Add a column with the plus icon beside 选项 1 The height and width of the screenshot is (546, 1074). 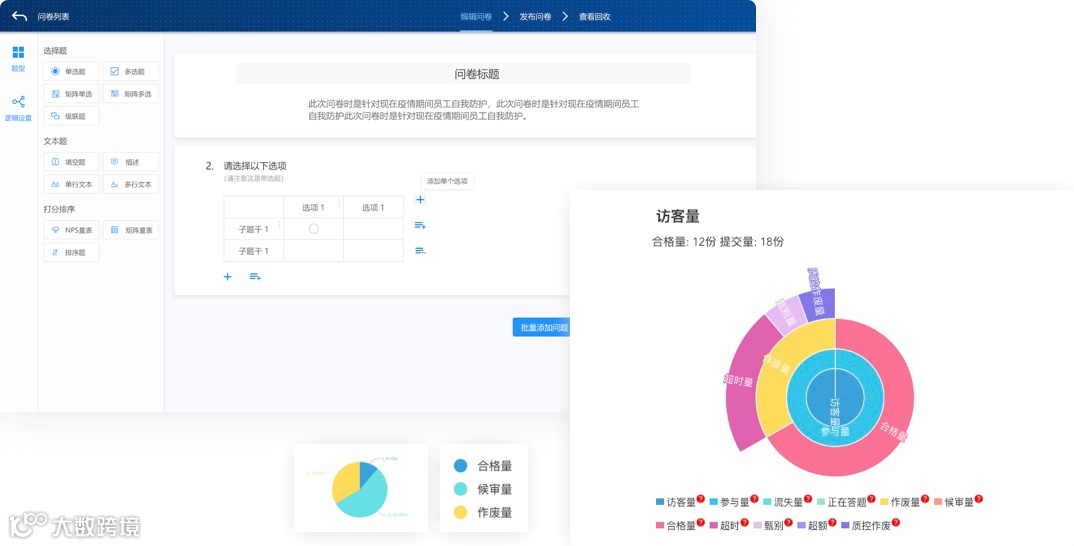pyautogui.click(x=421, y=200)
